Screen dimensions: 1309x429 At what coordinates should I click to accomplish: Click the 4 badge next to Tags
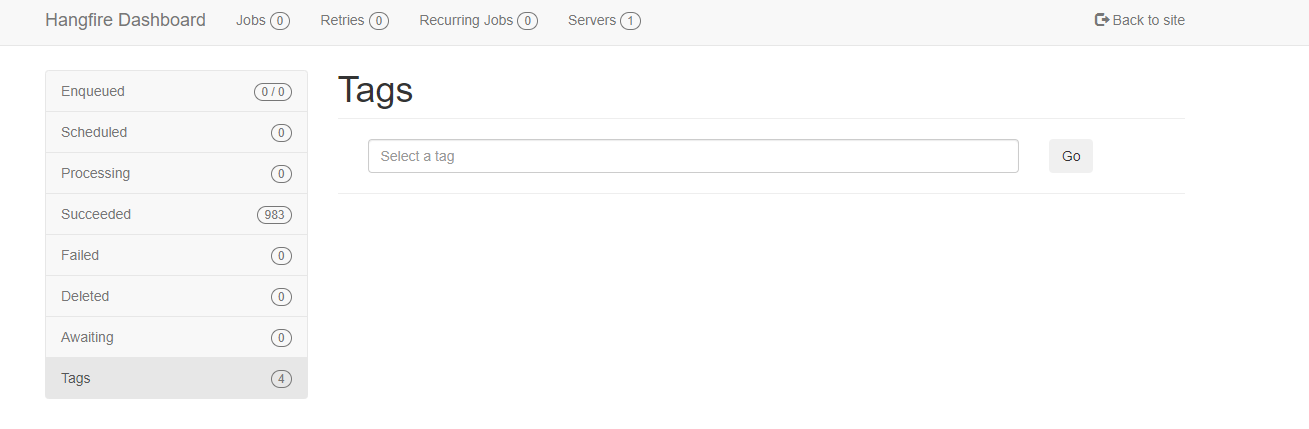click(x=281, y=379)
